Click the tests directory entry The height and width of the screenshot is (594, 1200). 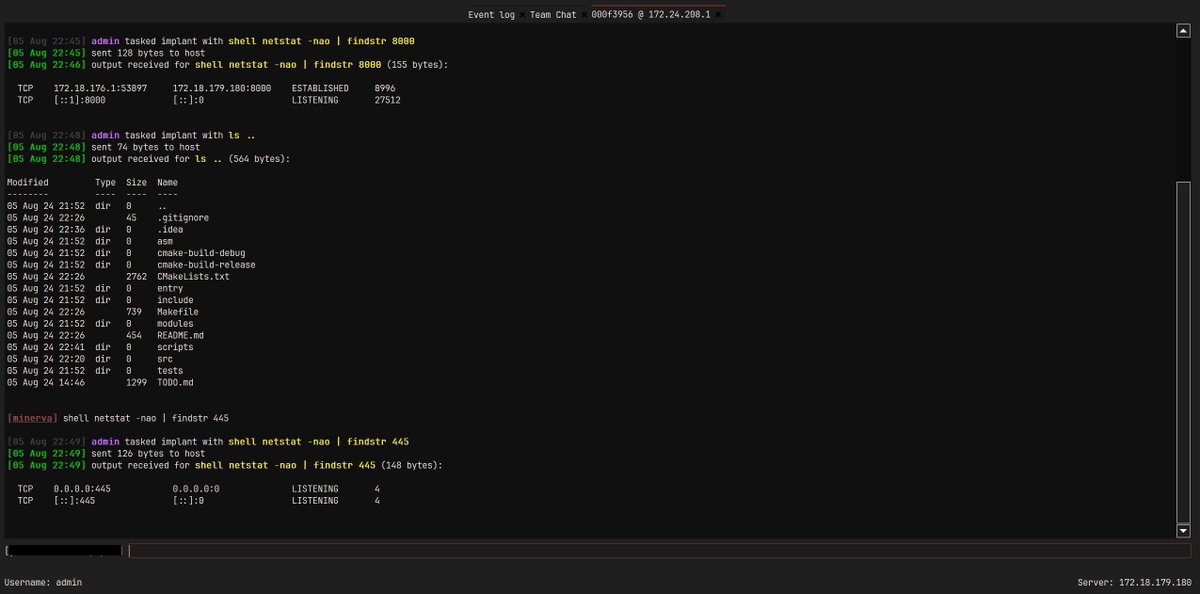tap(170, 370)
